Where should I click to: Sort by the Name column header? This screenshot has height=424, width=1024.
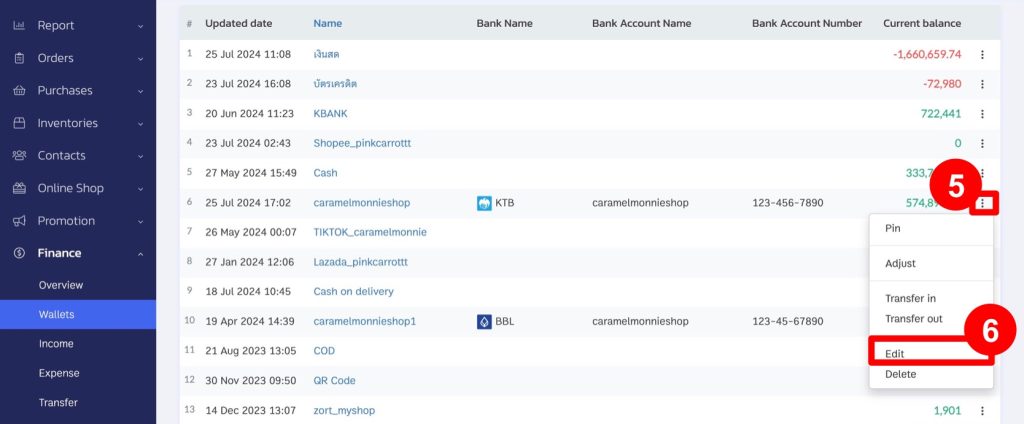327,24
